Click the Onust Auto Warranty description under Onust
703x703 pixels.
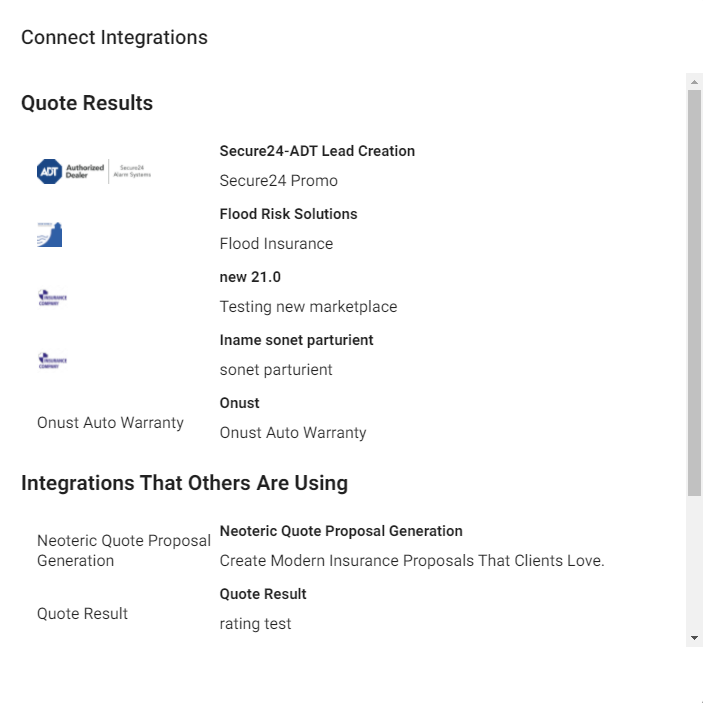pos(293,433)
